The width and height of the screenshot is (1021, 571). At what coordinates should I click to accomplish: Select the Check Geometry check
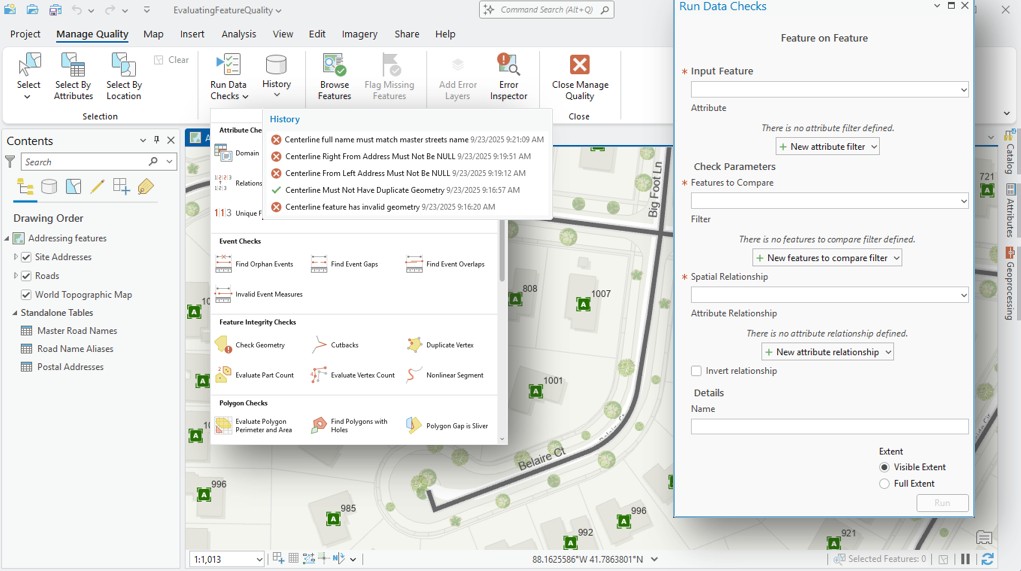[251, 345]
